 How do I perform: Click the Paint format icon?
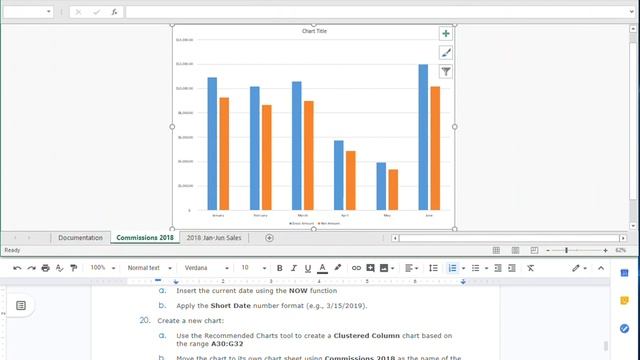[73, 268]
